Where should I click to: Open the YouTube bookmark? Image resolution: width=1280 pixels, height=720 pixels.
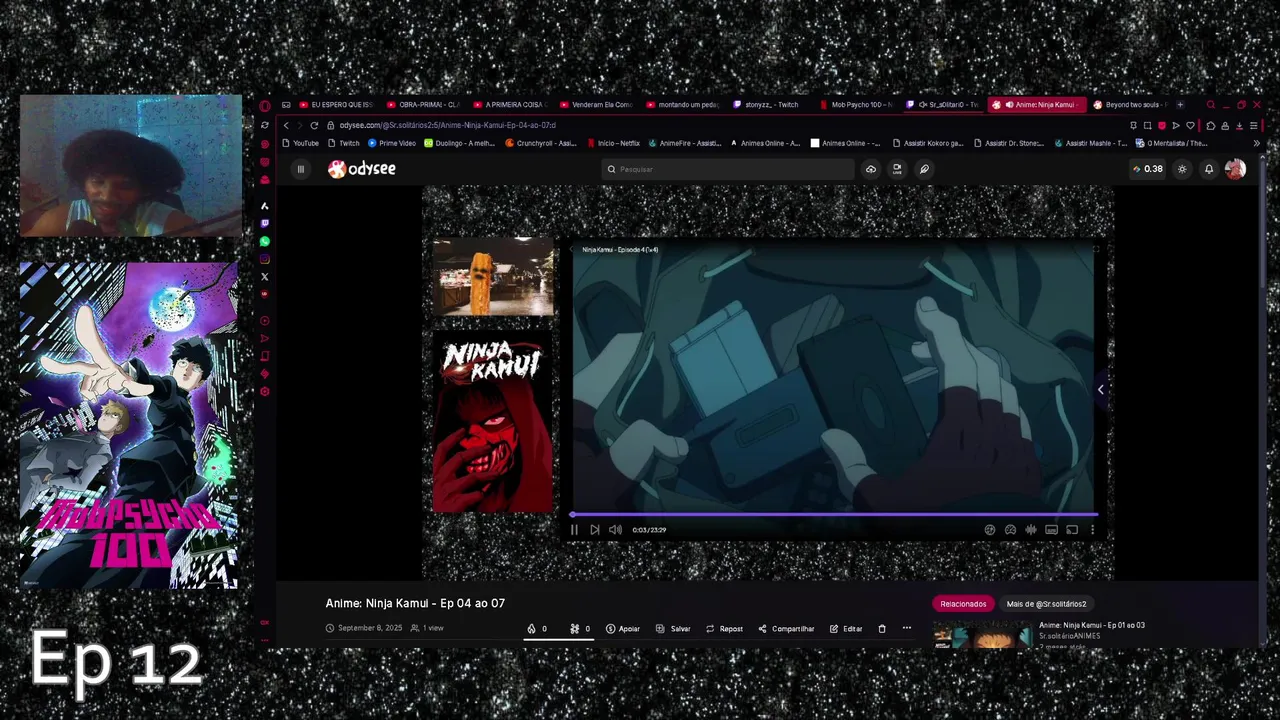point(300,143)
